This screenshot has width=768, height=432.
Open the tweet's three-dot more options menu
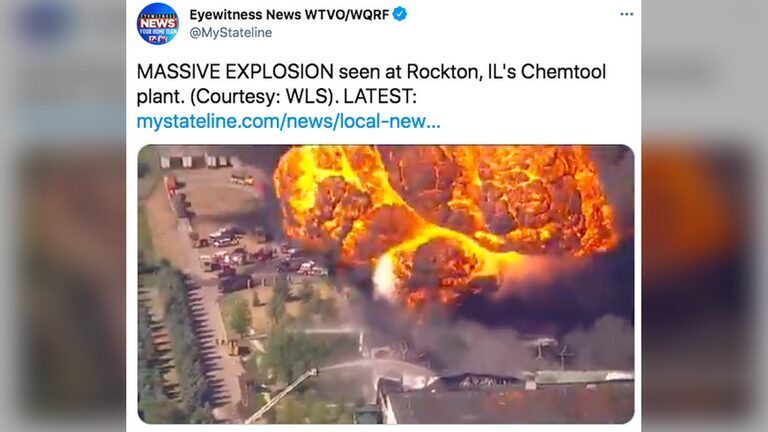point(626,14)
